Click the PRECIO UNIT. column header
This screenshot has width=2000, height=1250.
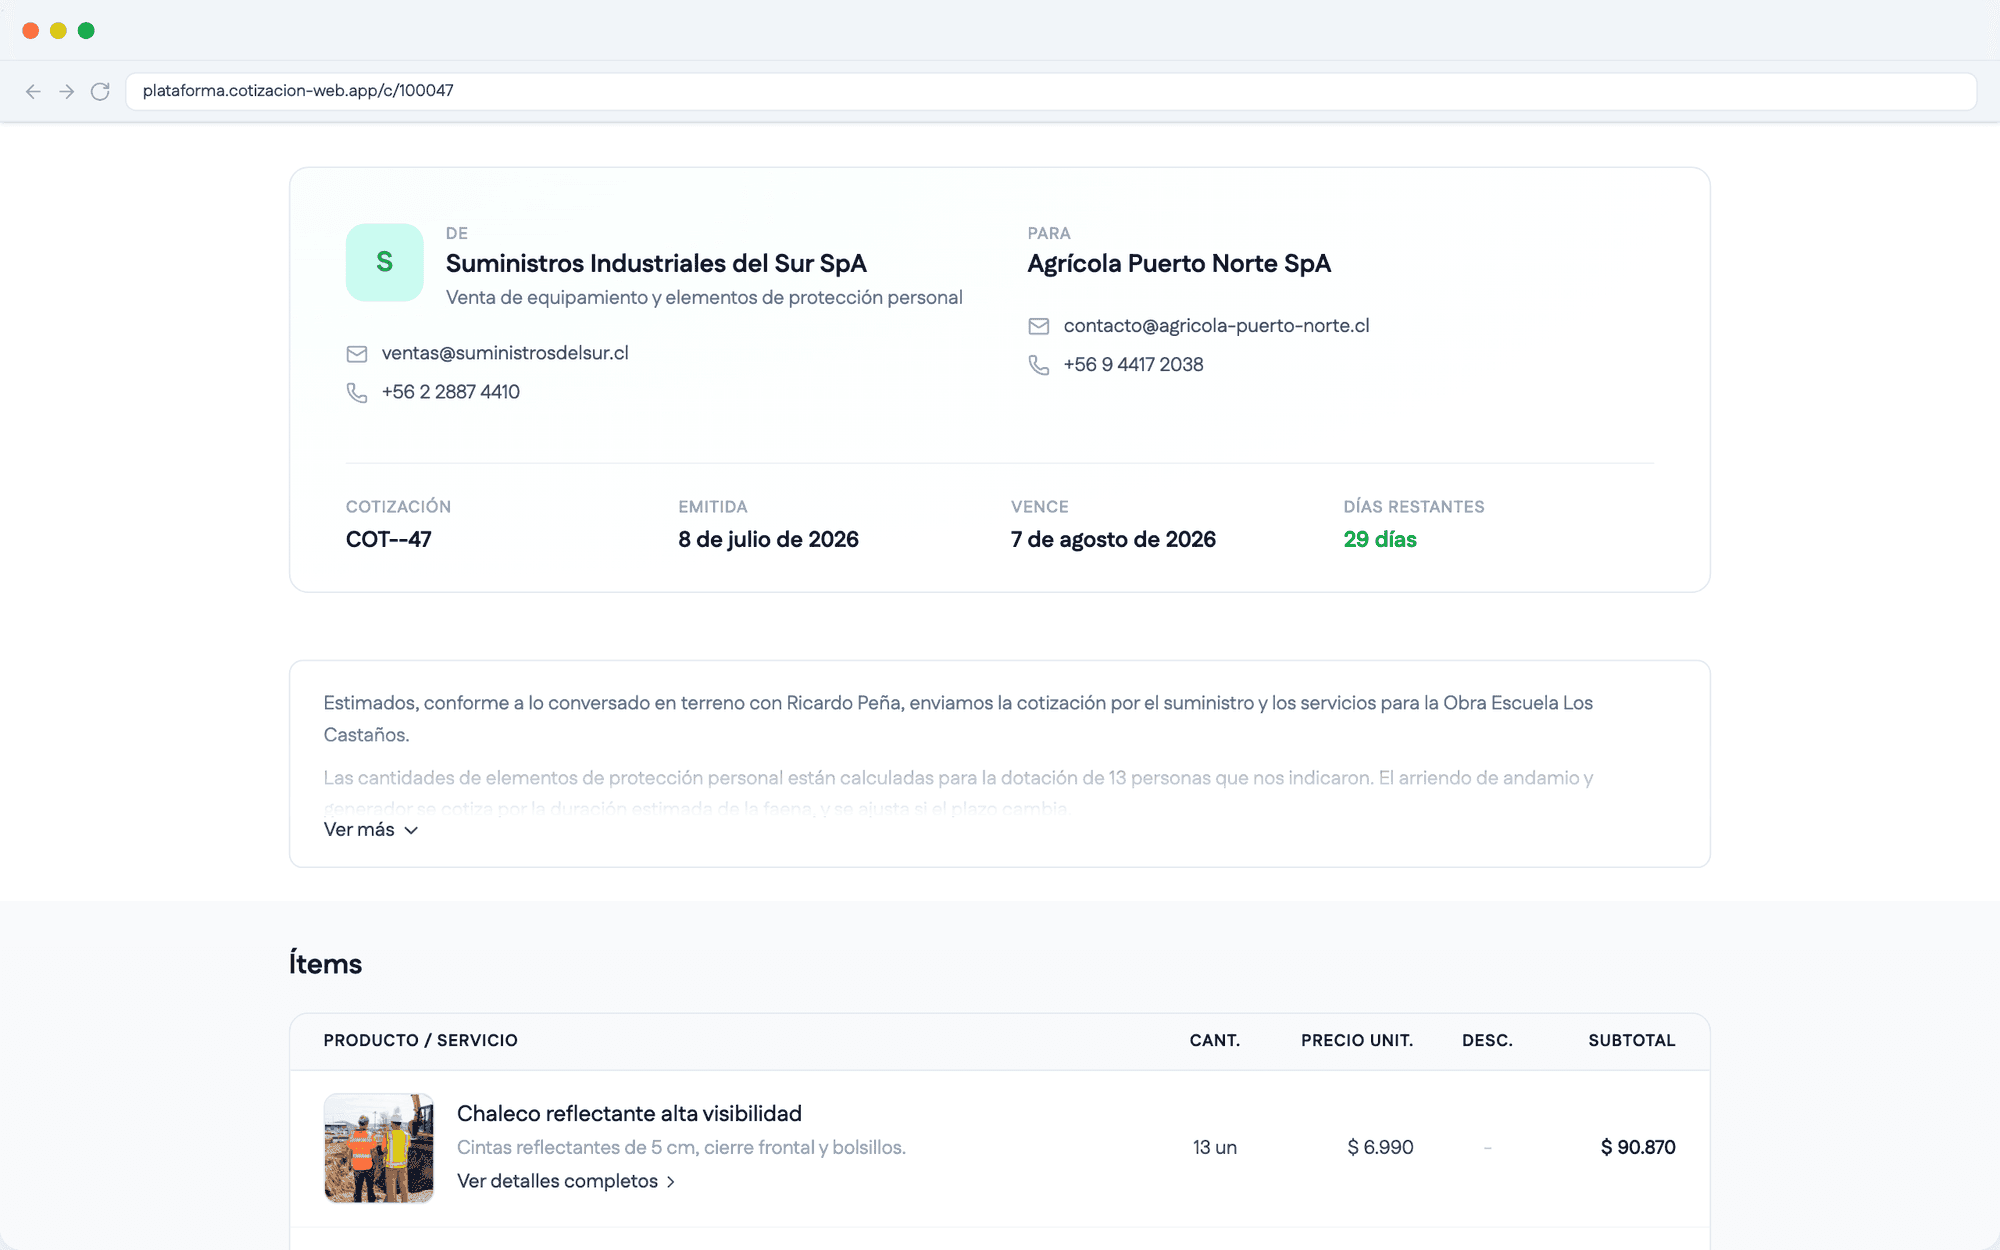click(1357, 1041)
